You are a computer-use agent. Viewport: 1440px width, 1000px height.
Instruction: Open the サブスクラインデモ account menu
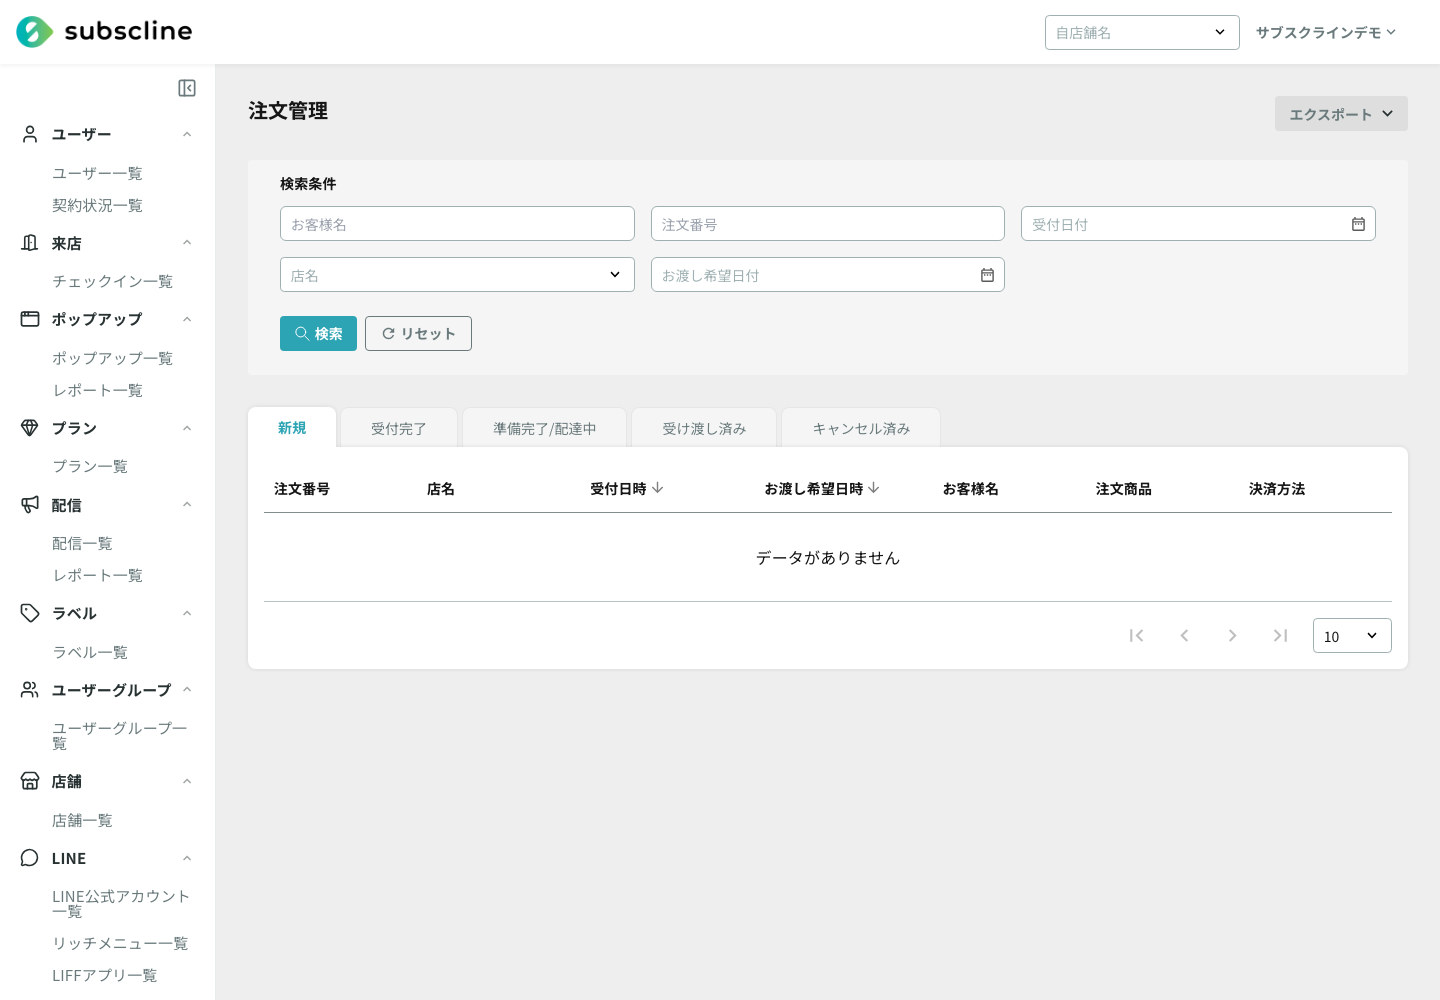(1326, 32)
